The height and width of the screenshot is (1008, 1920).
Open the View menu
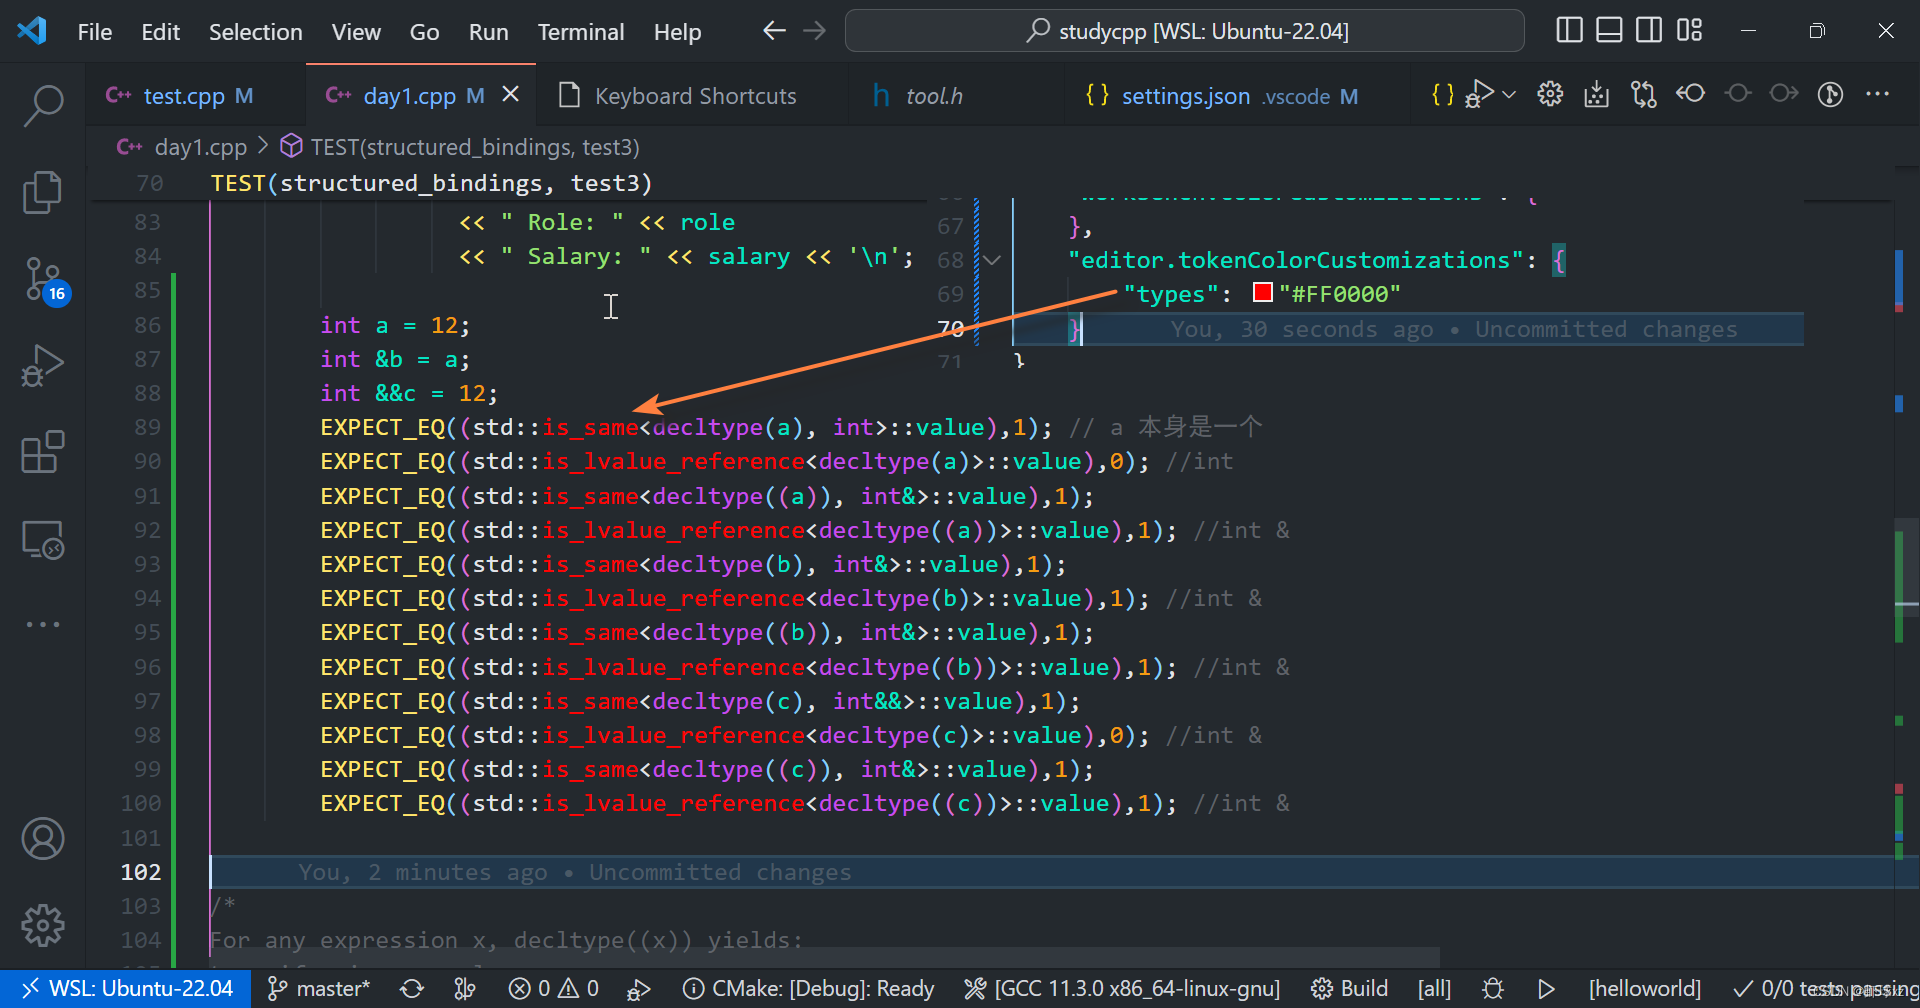coord(356,32)
